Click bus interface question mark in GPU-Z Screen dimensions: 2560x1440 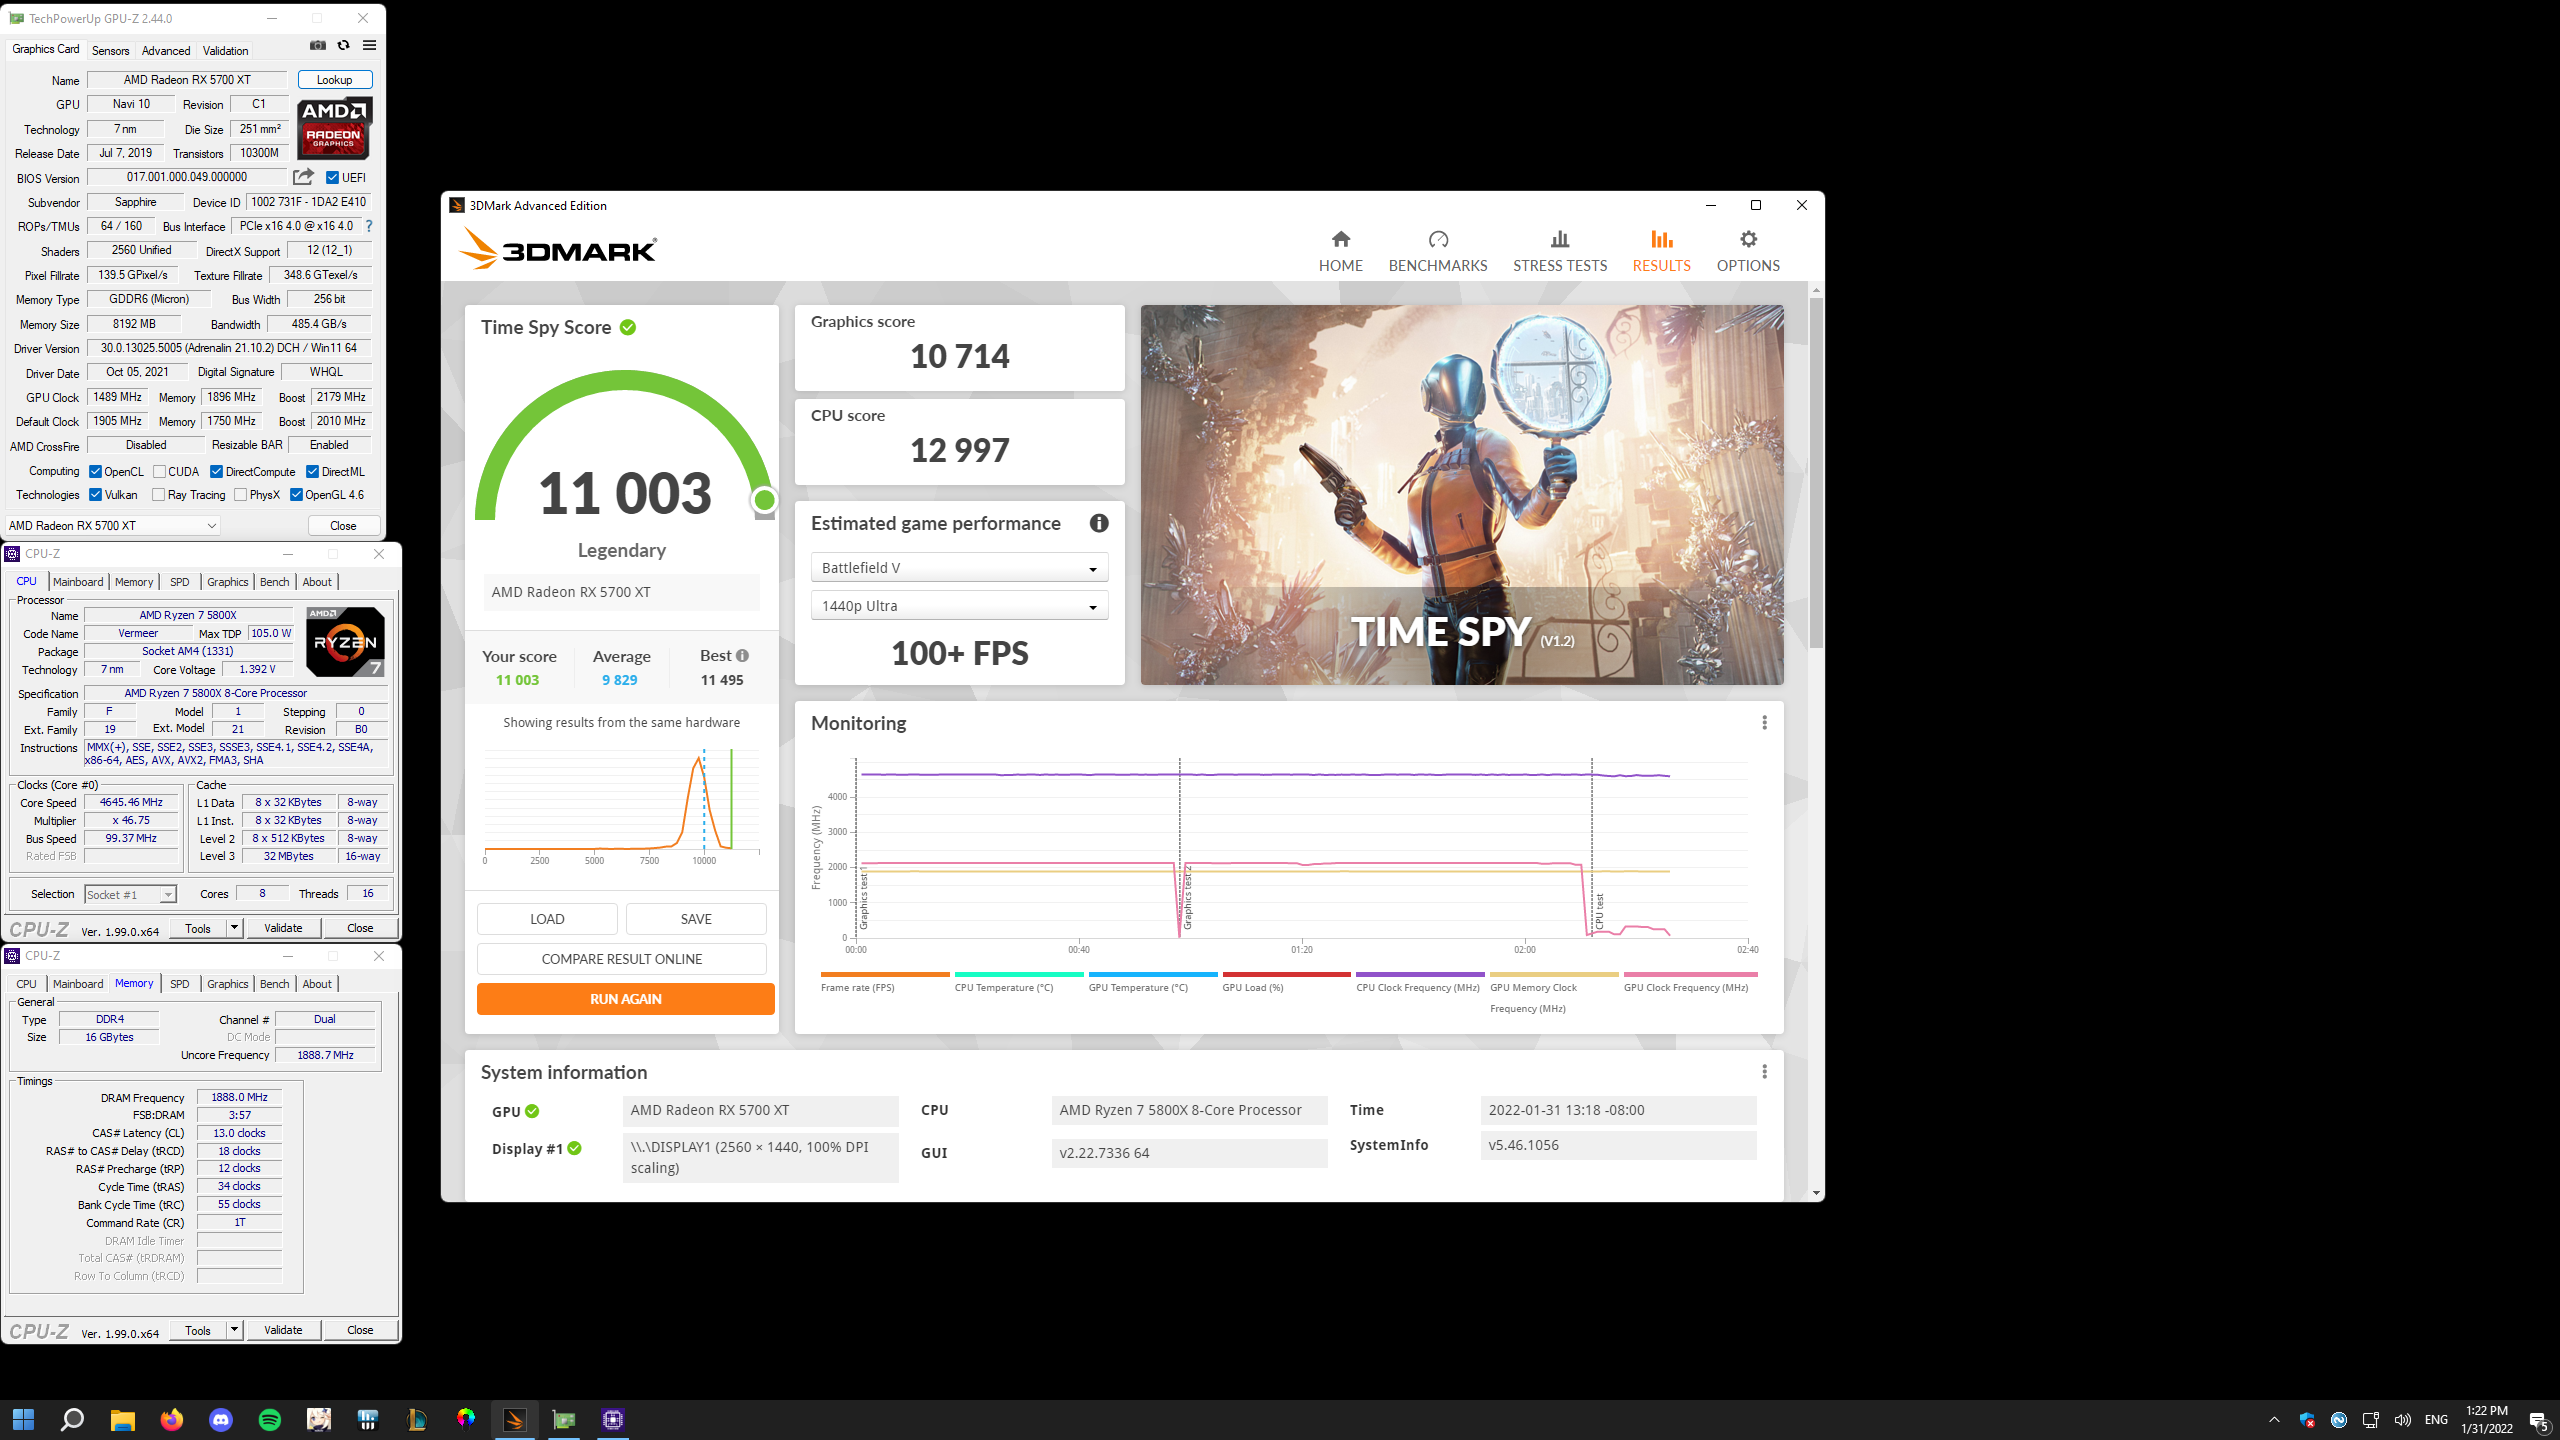369,226
